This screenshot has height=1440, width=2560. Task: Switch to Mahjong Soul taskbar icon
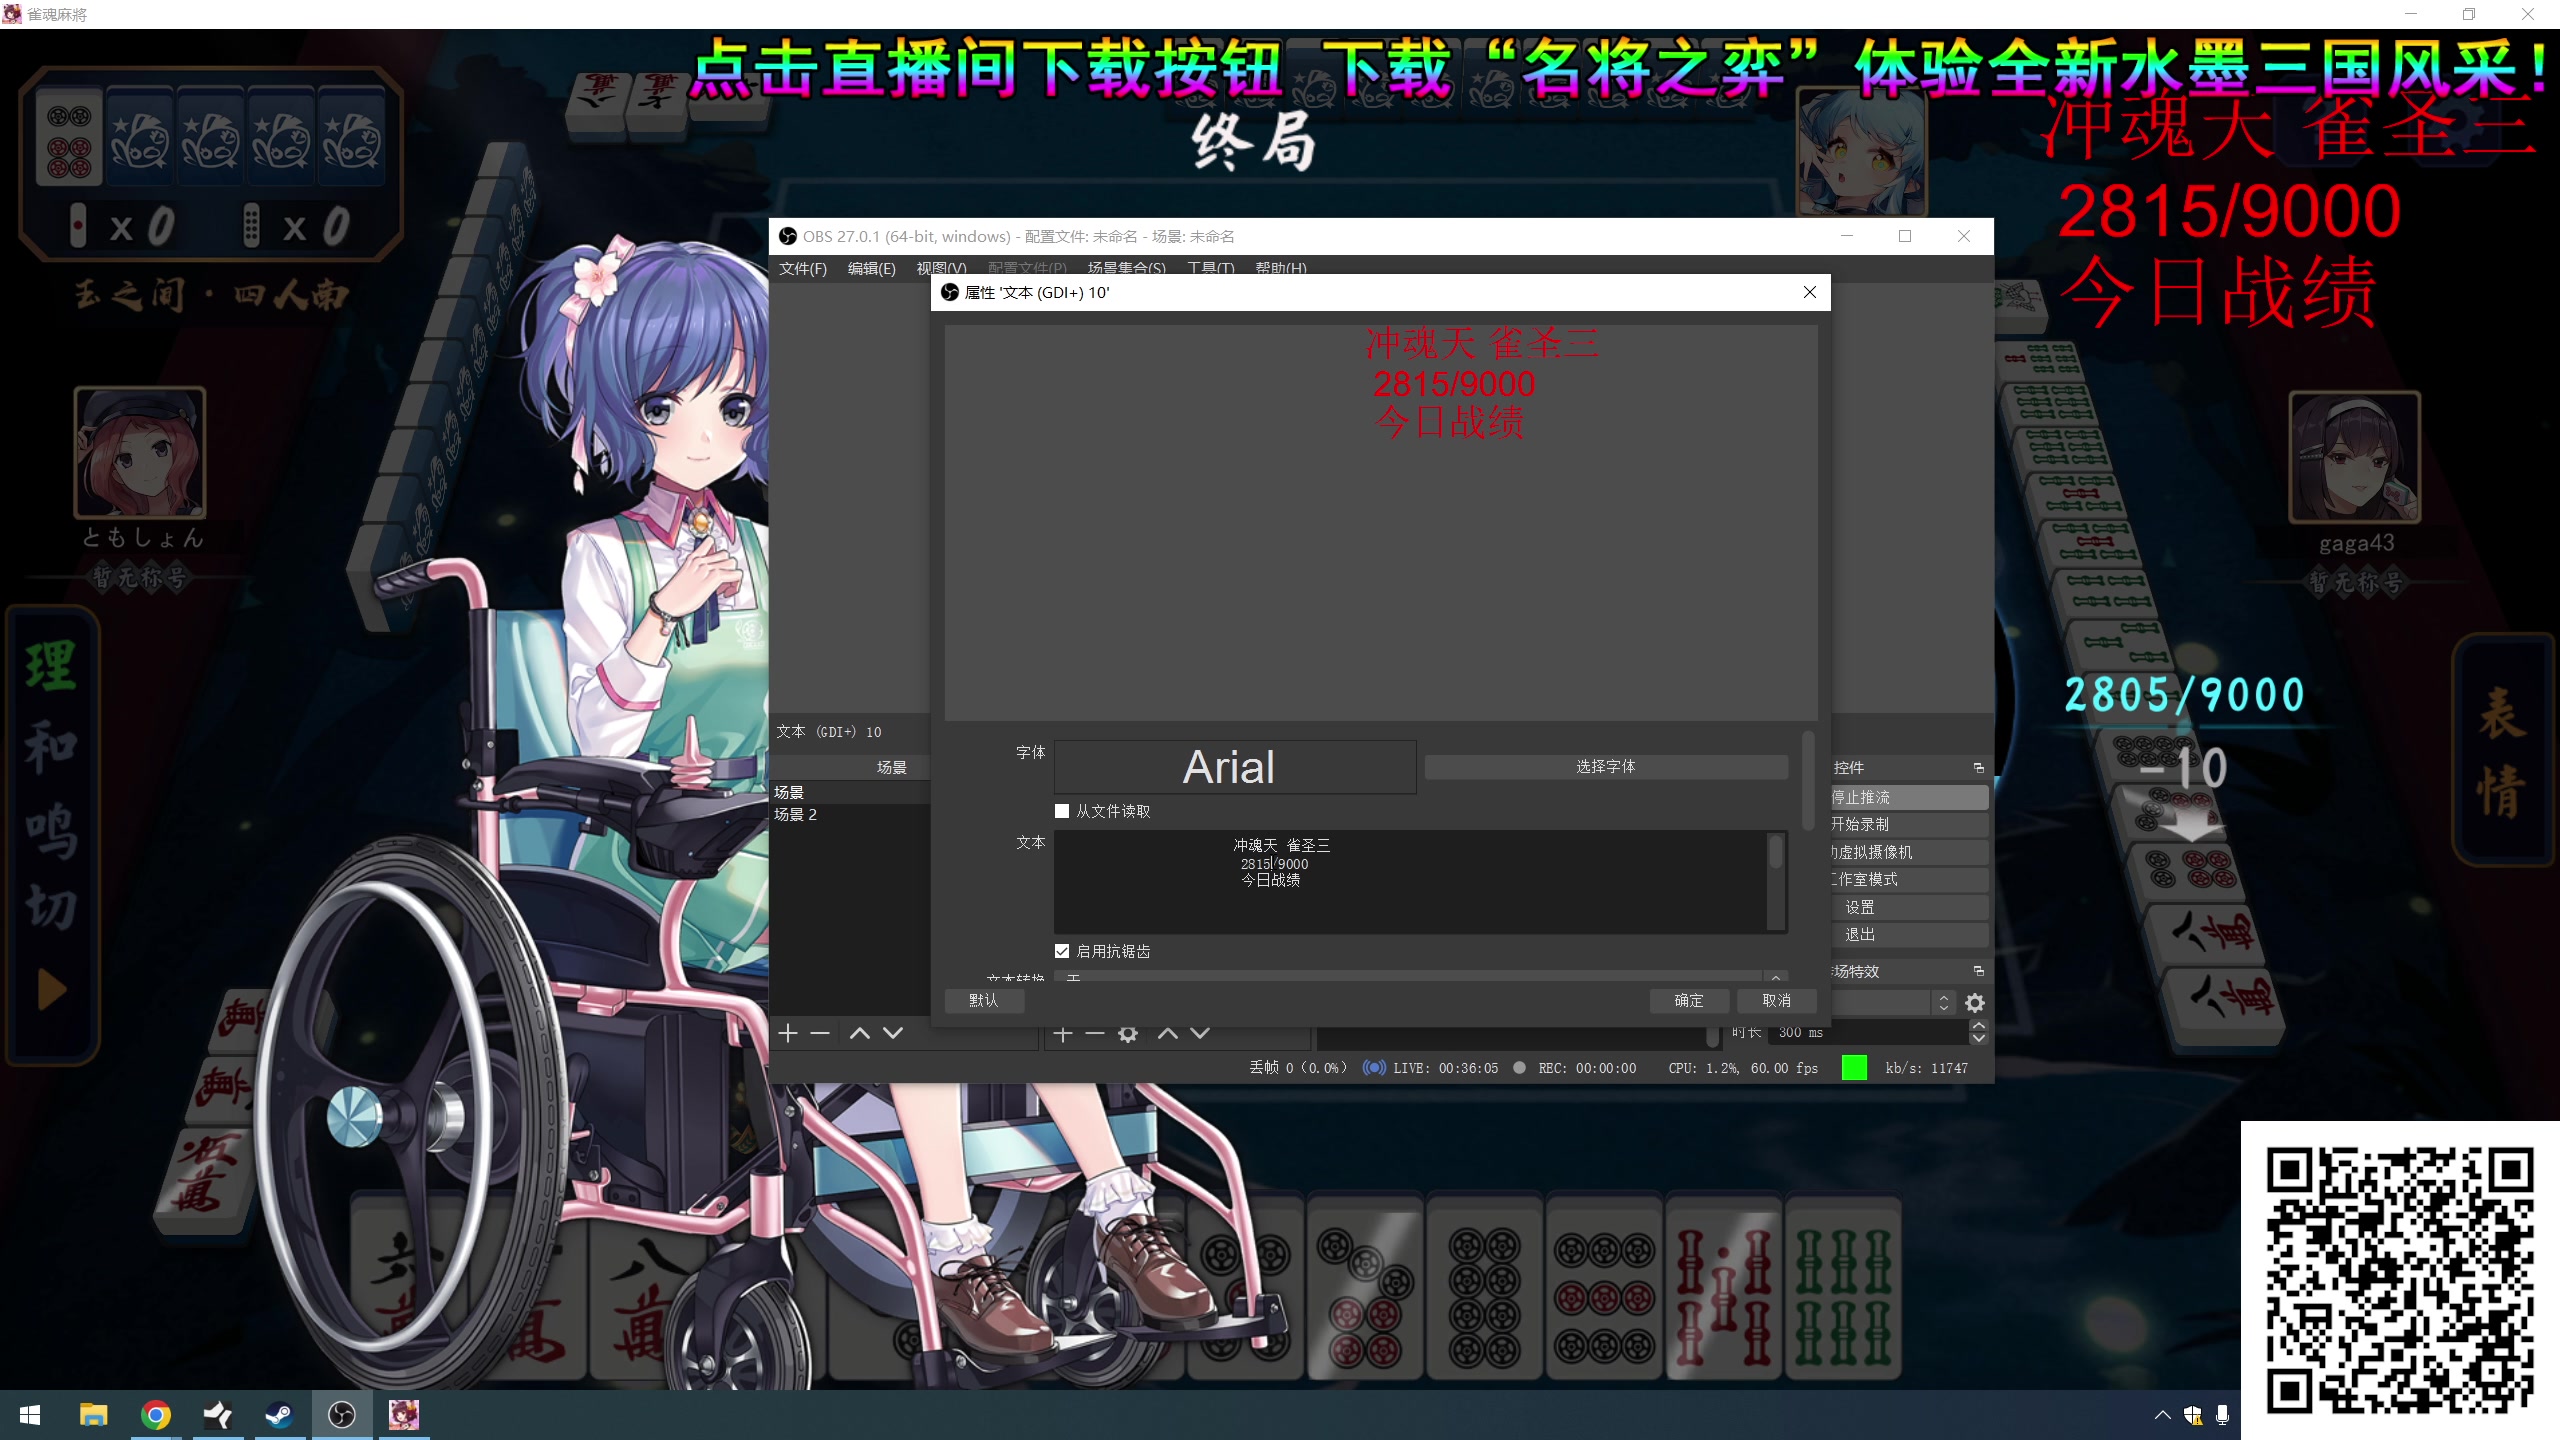pos(403,1415)
